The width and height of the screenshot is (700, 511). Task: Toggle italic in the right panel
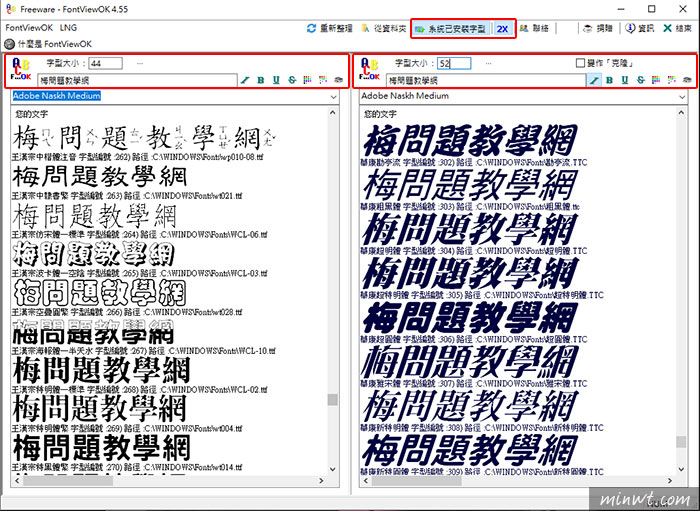coord(594,80)
